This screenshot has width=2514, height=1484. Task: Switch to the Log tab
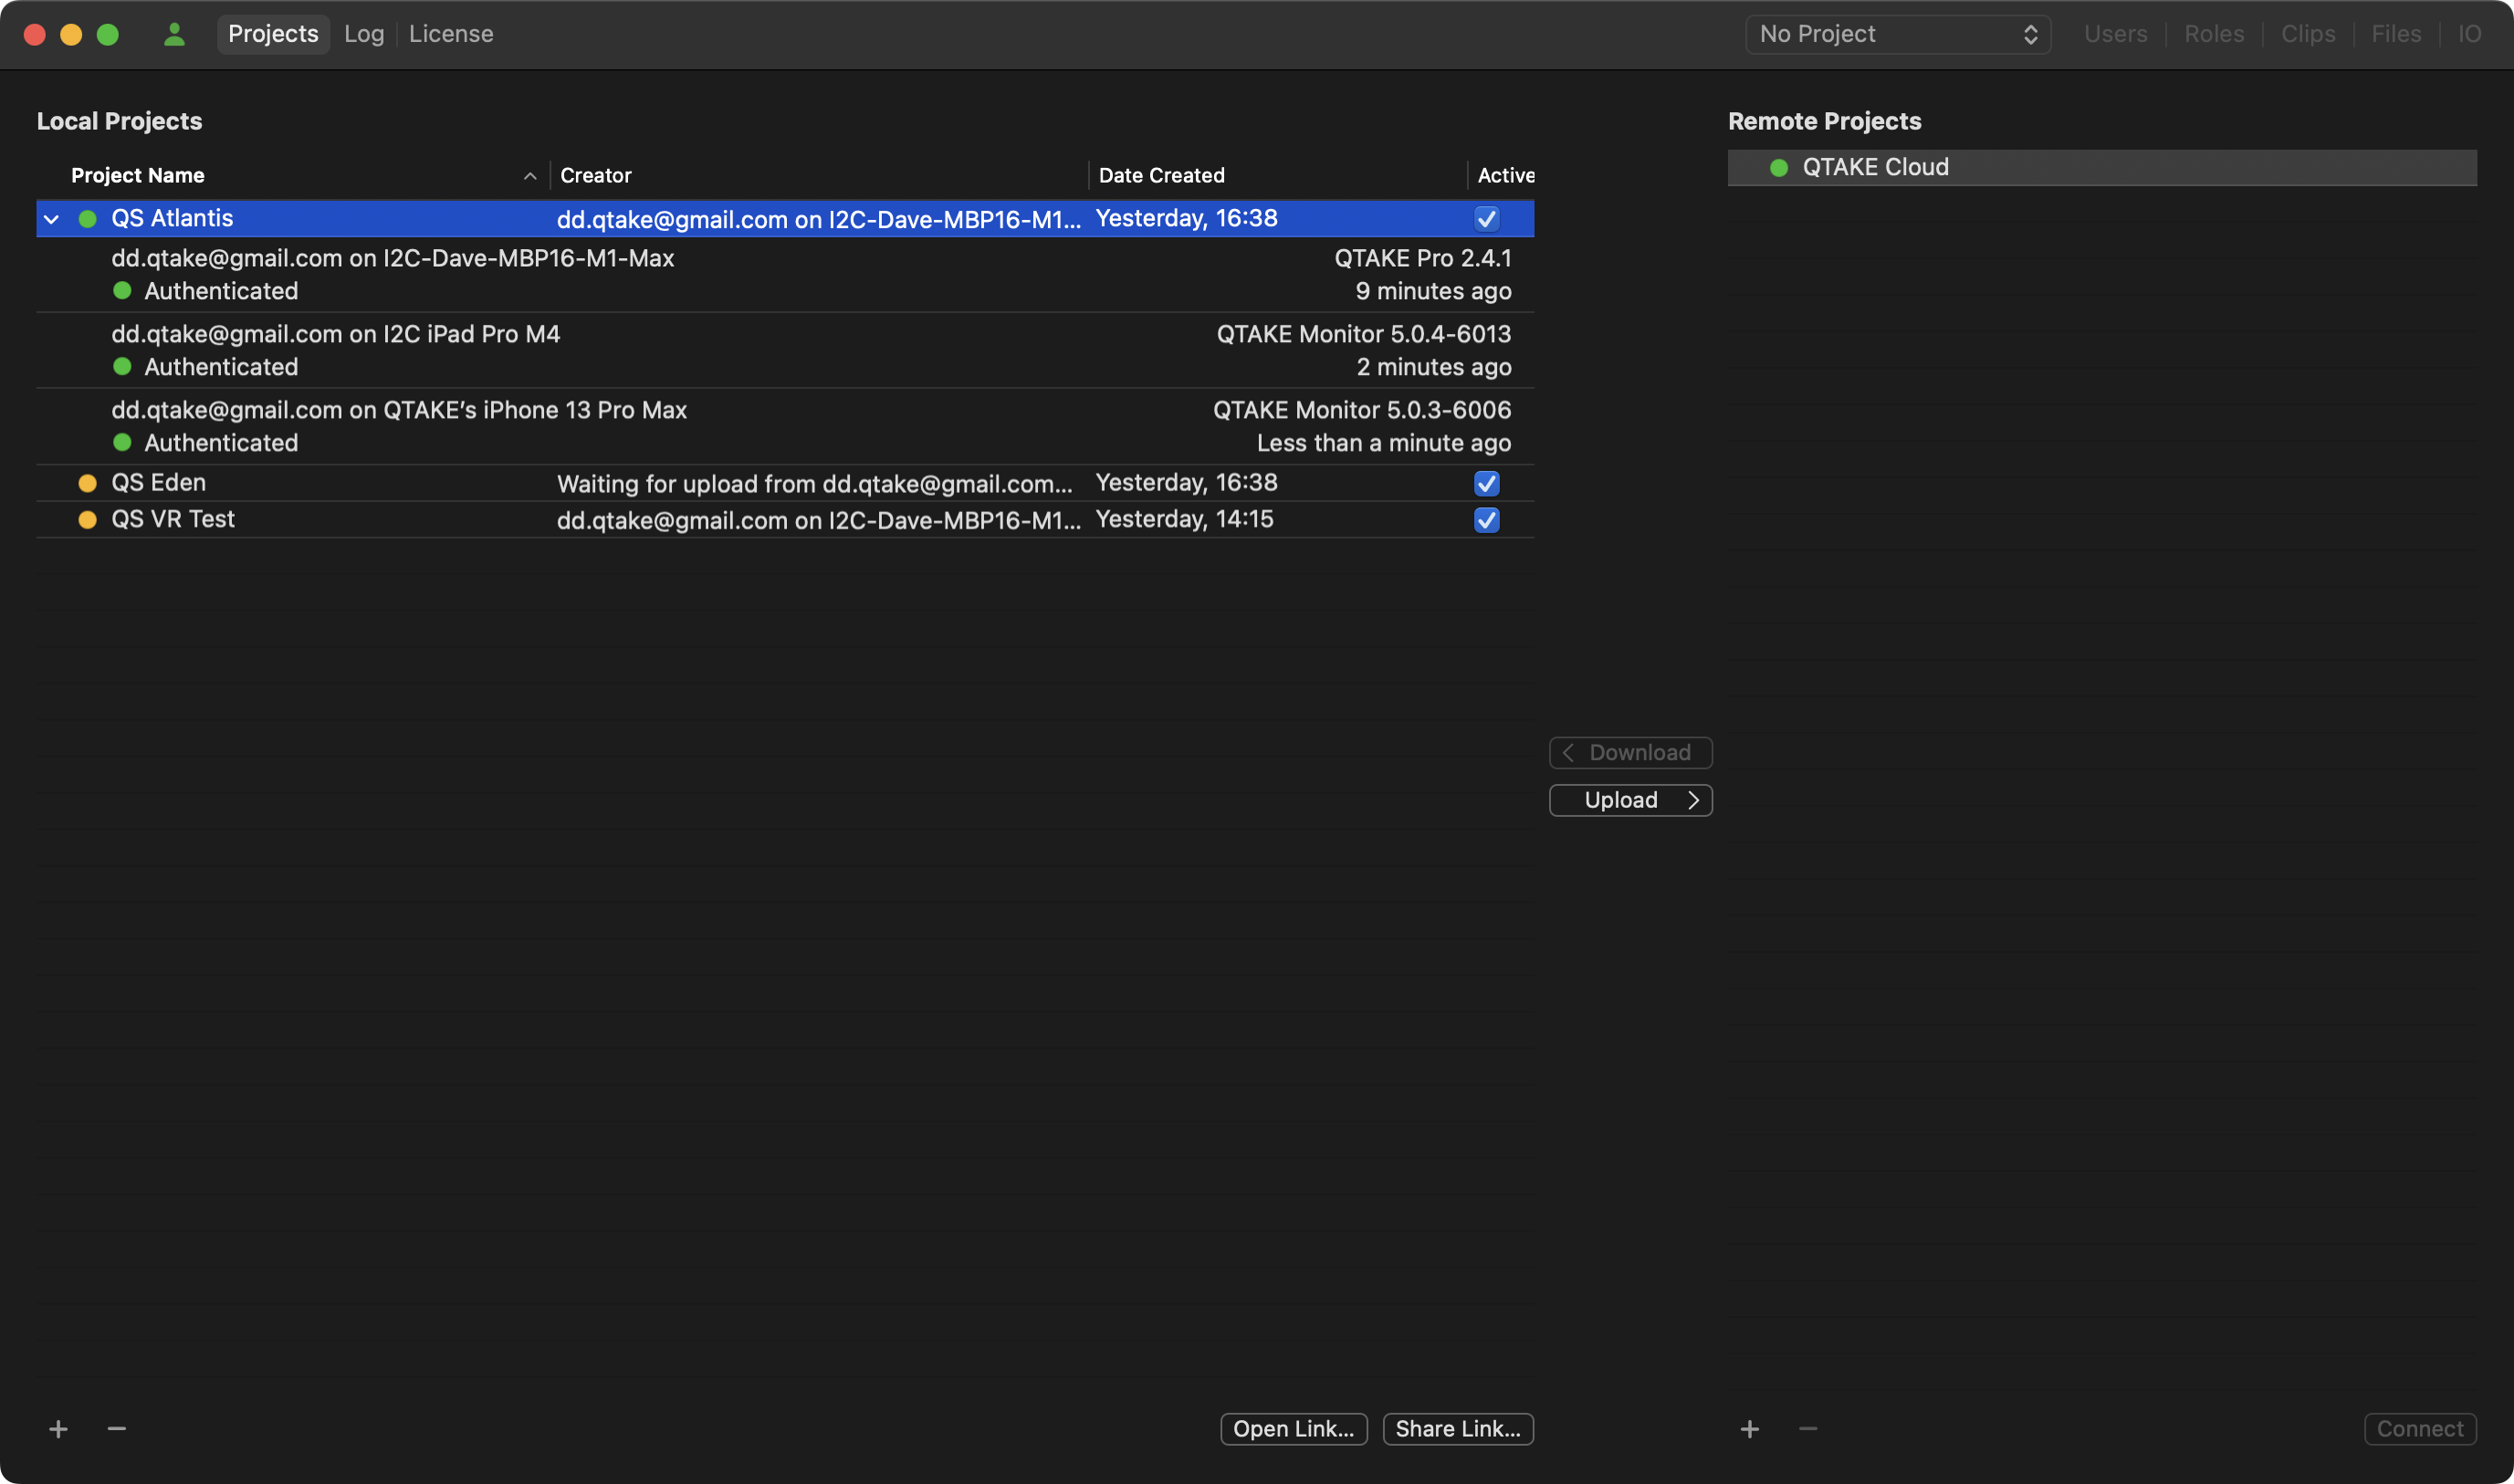pos(364,34)
